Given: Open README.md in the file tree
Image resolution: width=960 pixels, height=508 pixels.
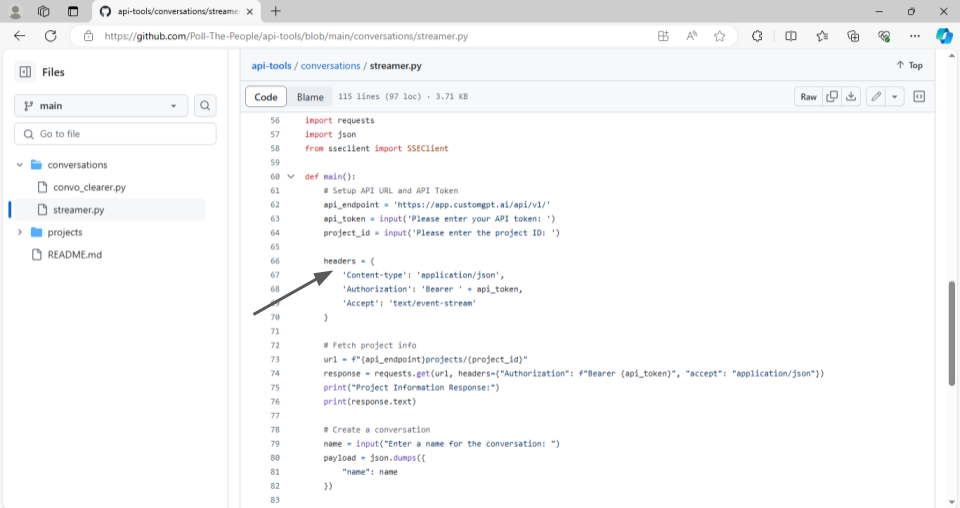Looking at the screenshot, I should pos(75,255).
